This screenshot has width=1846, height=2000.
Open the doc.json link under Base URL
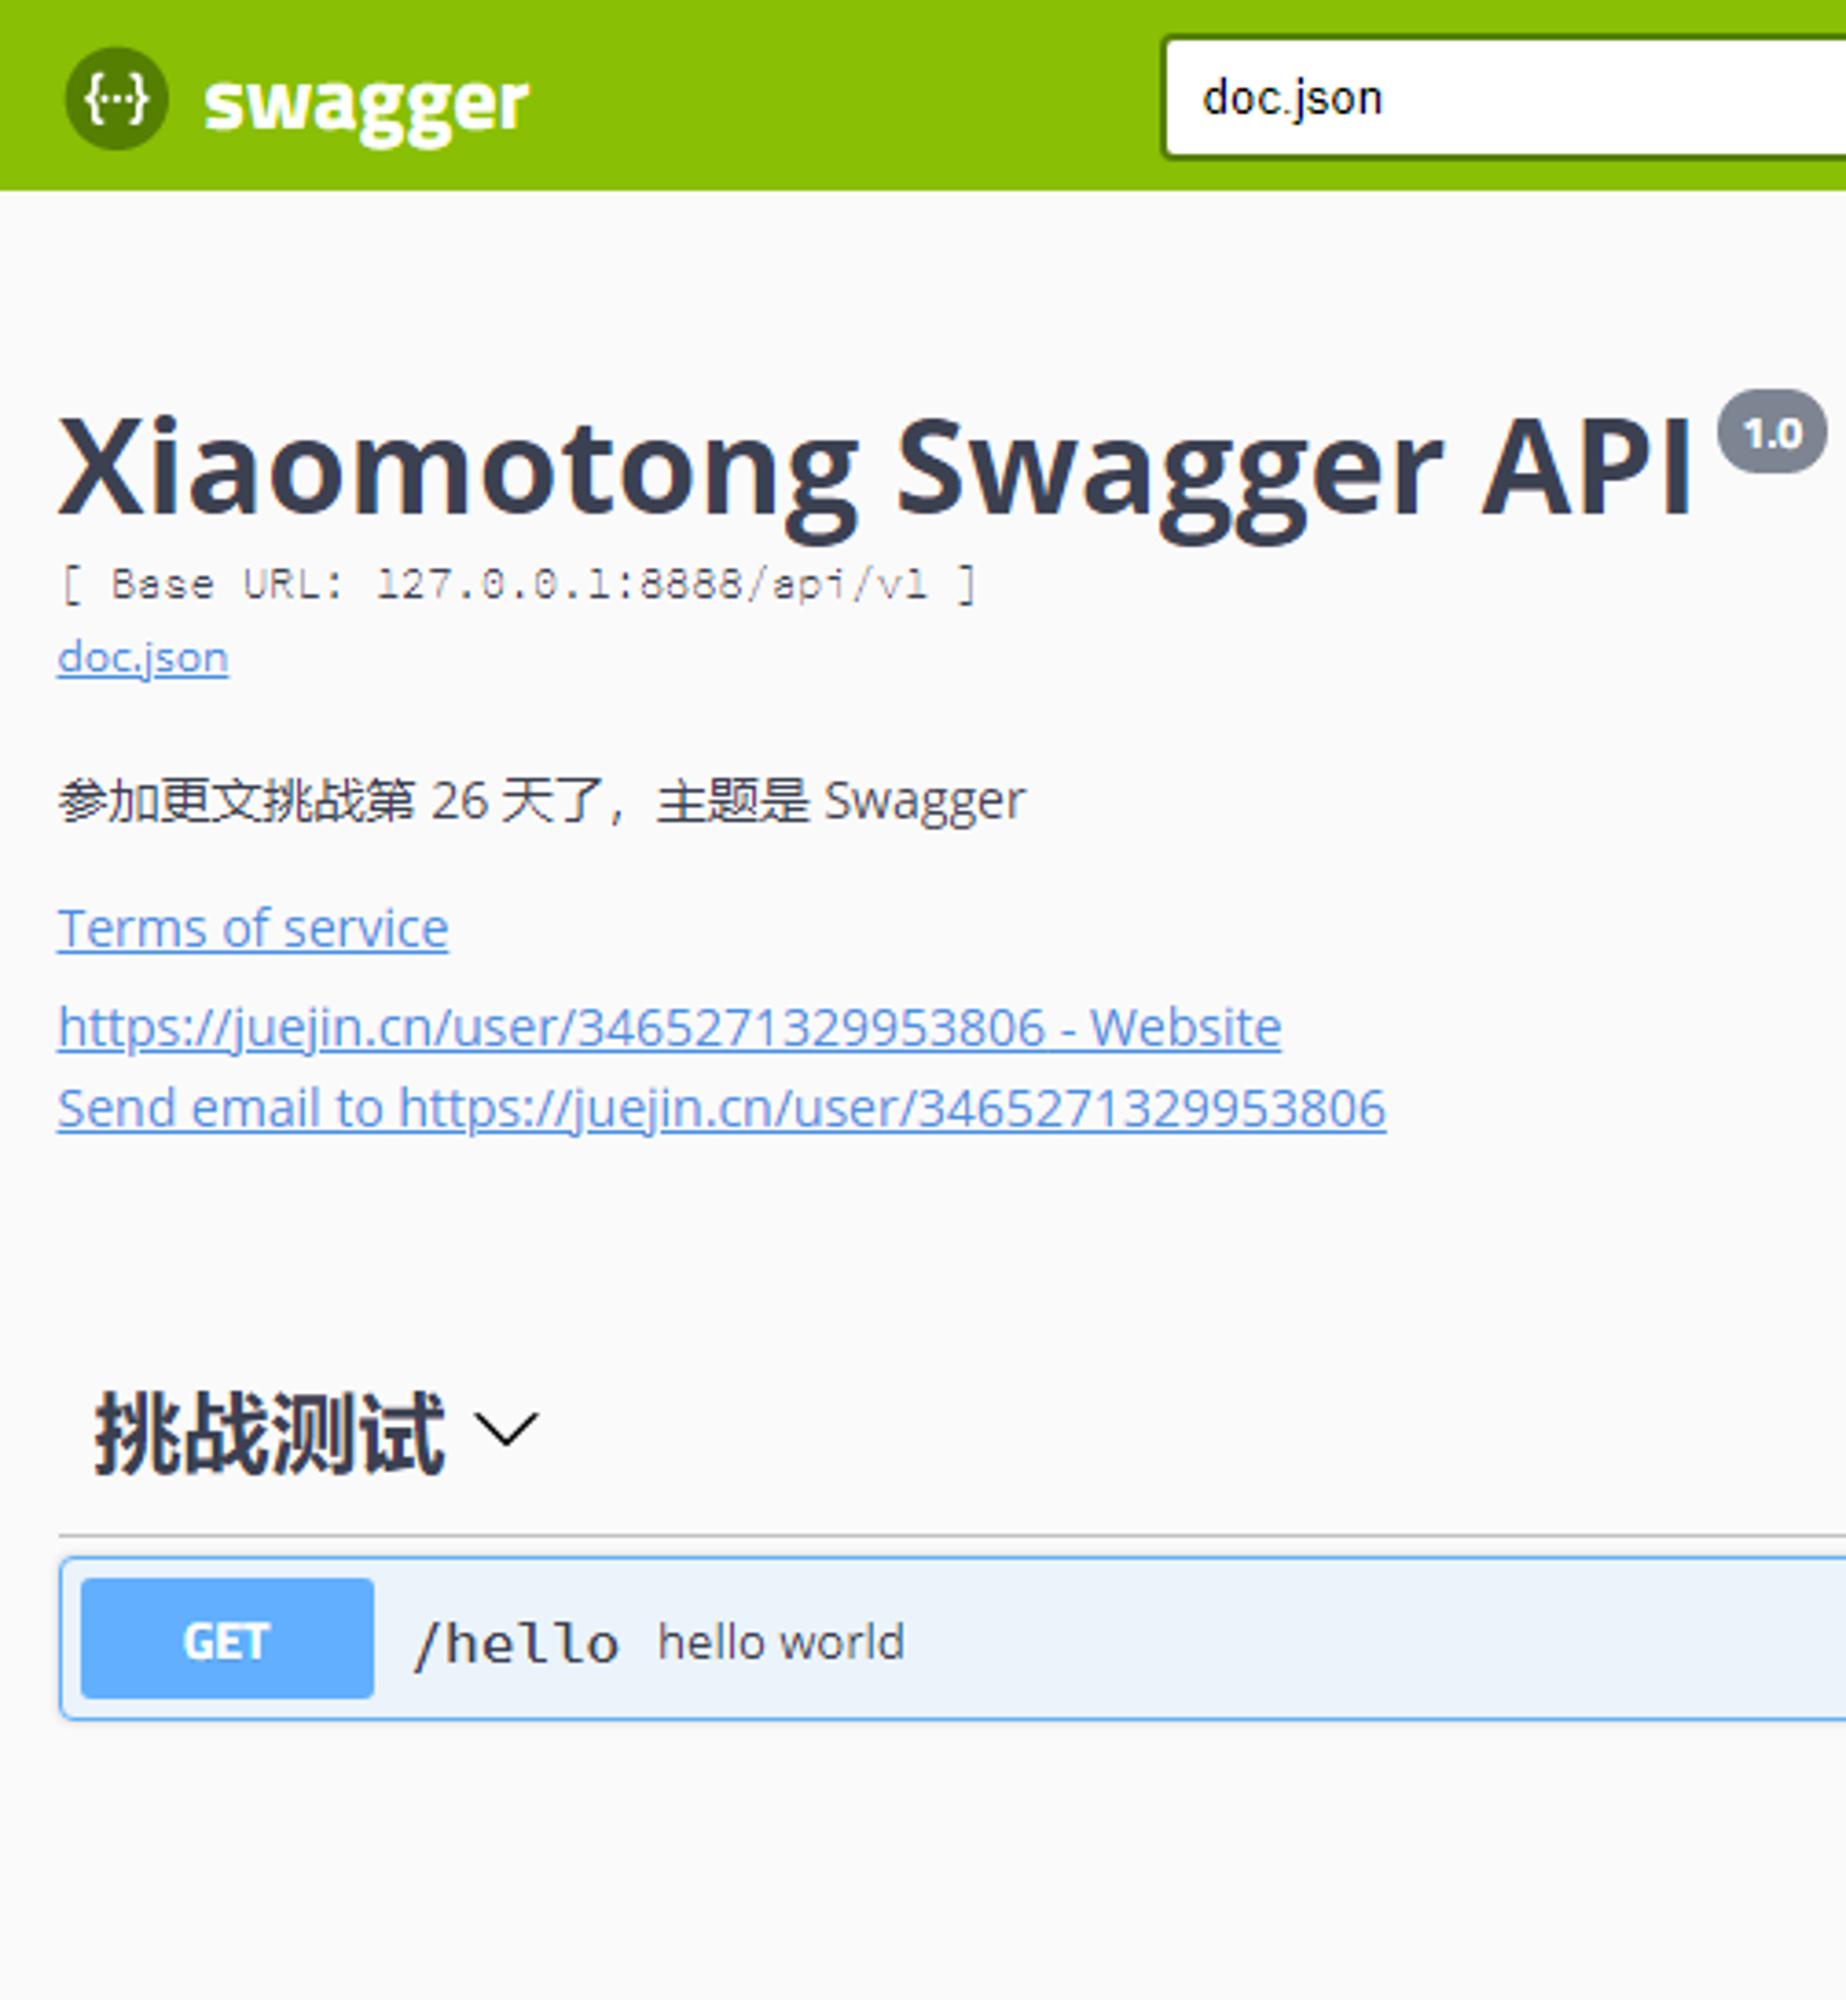tap(143, 658)
